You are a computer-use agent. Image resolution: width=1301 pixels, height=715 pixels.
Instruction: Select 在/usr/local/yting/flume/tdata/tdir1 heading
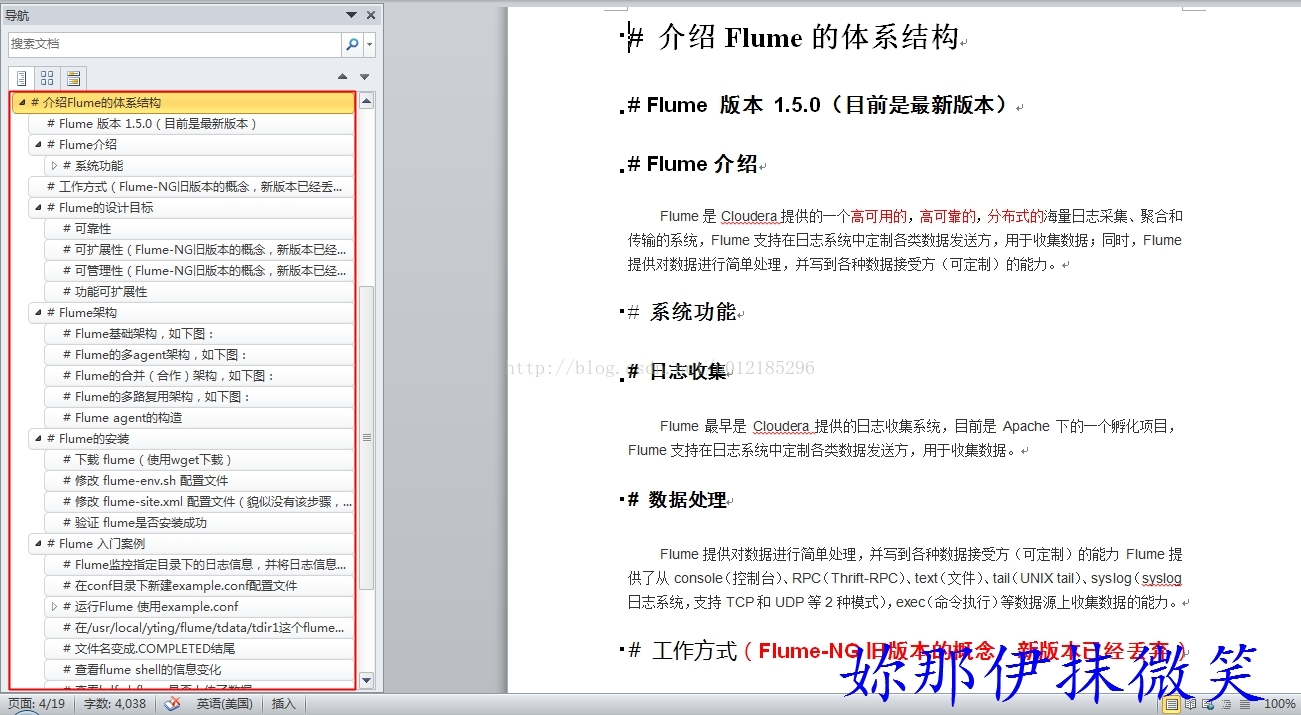point(200,628)
